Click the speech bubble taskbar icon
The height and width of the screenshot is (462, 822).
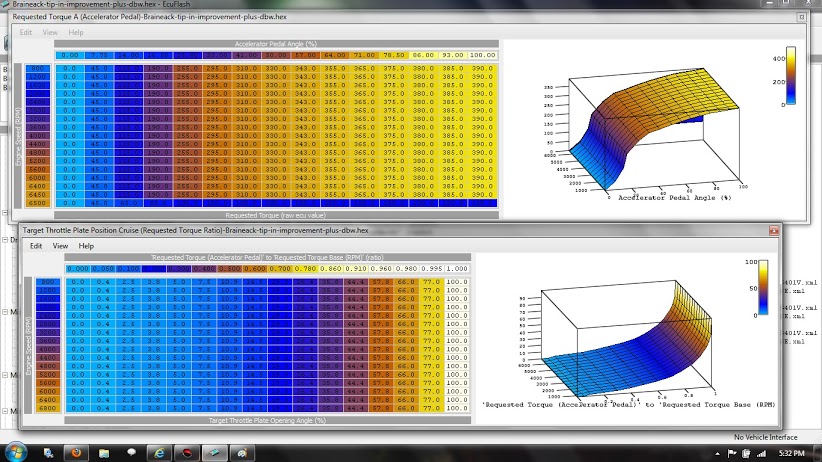[130, 452]
